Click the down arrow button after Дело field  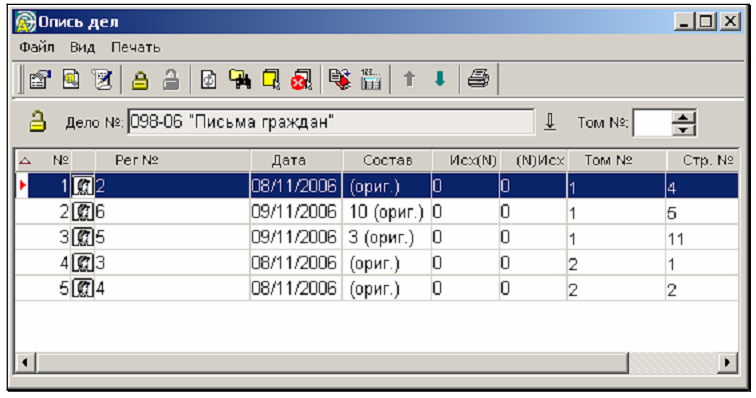pyautogui.click(x=550, y=122)
